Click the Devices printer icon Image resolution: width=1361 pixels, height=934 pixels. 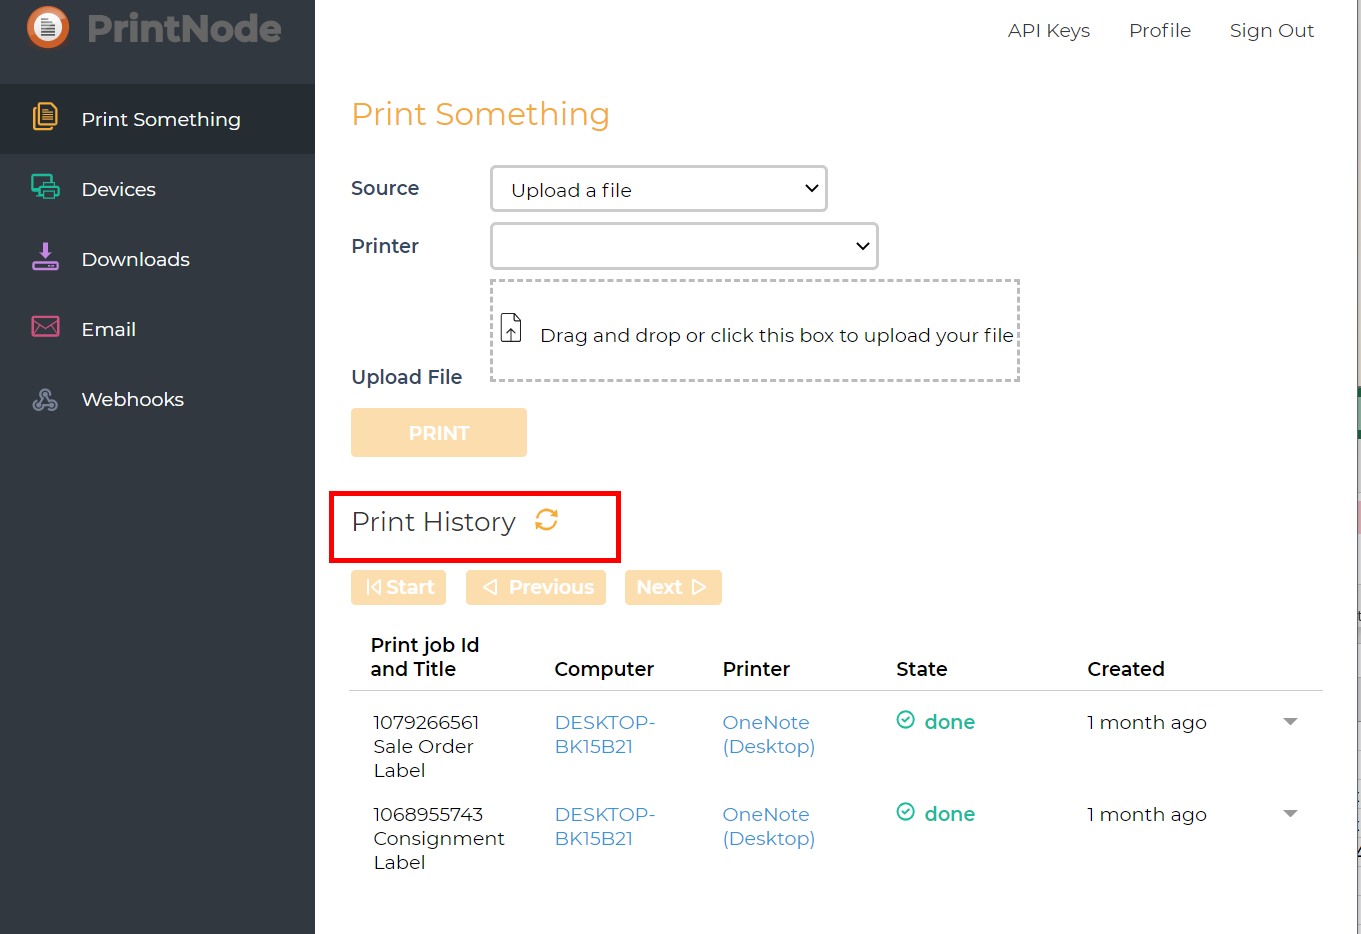pos(45,187)
